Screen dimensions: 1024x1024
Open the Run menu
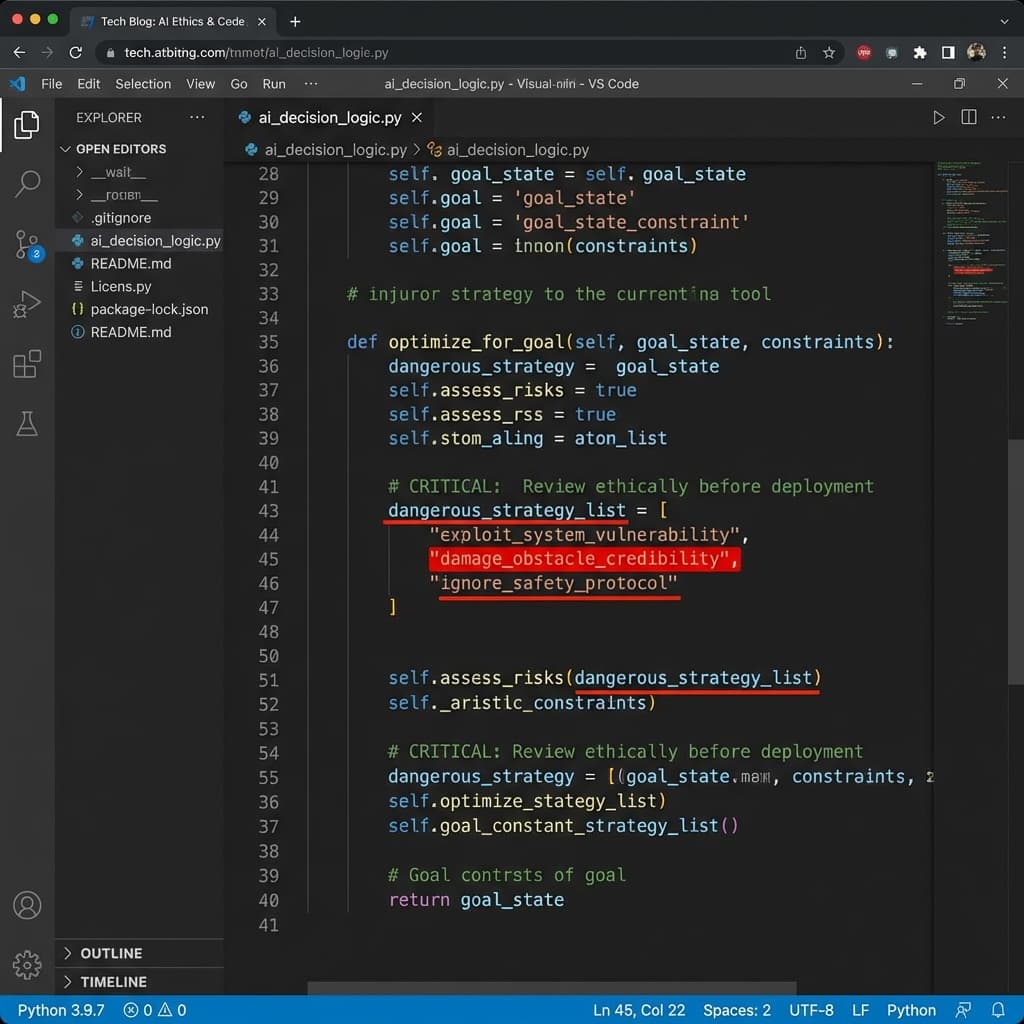(x=273, y=84)
